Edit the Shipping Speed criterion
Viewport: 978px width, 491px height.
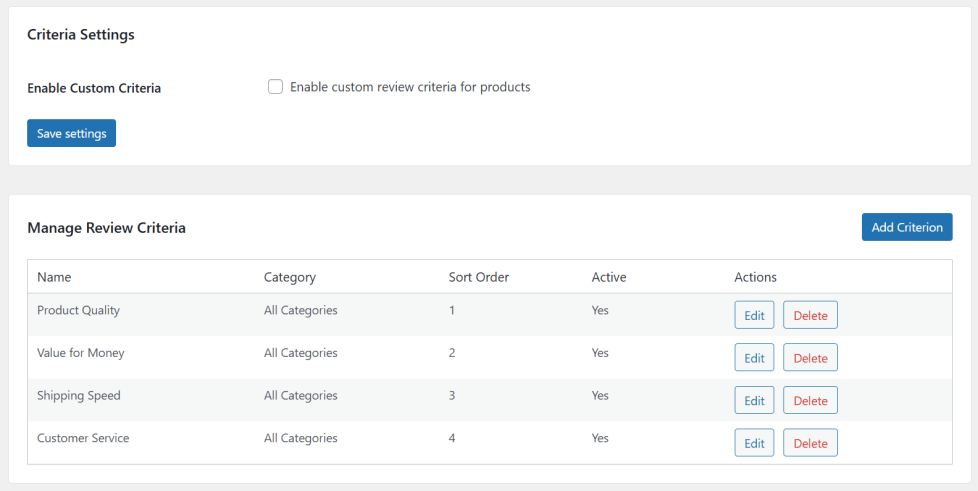pyautogui.click(x=754, y=400)
